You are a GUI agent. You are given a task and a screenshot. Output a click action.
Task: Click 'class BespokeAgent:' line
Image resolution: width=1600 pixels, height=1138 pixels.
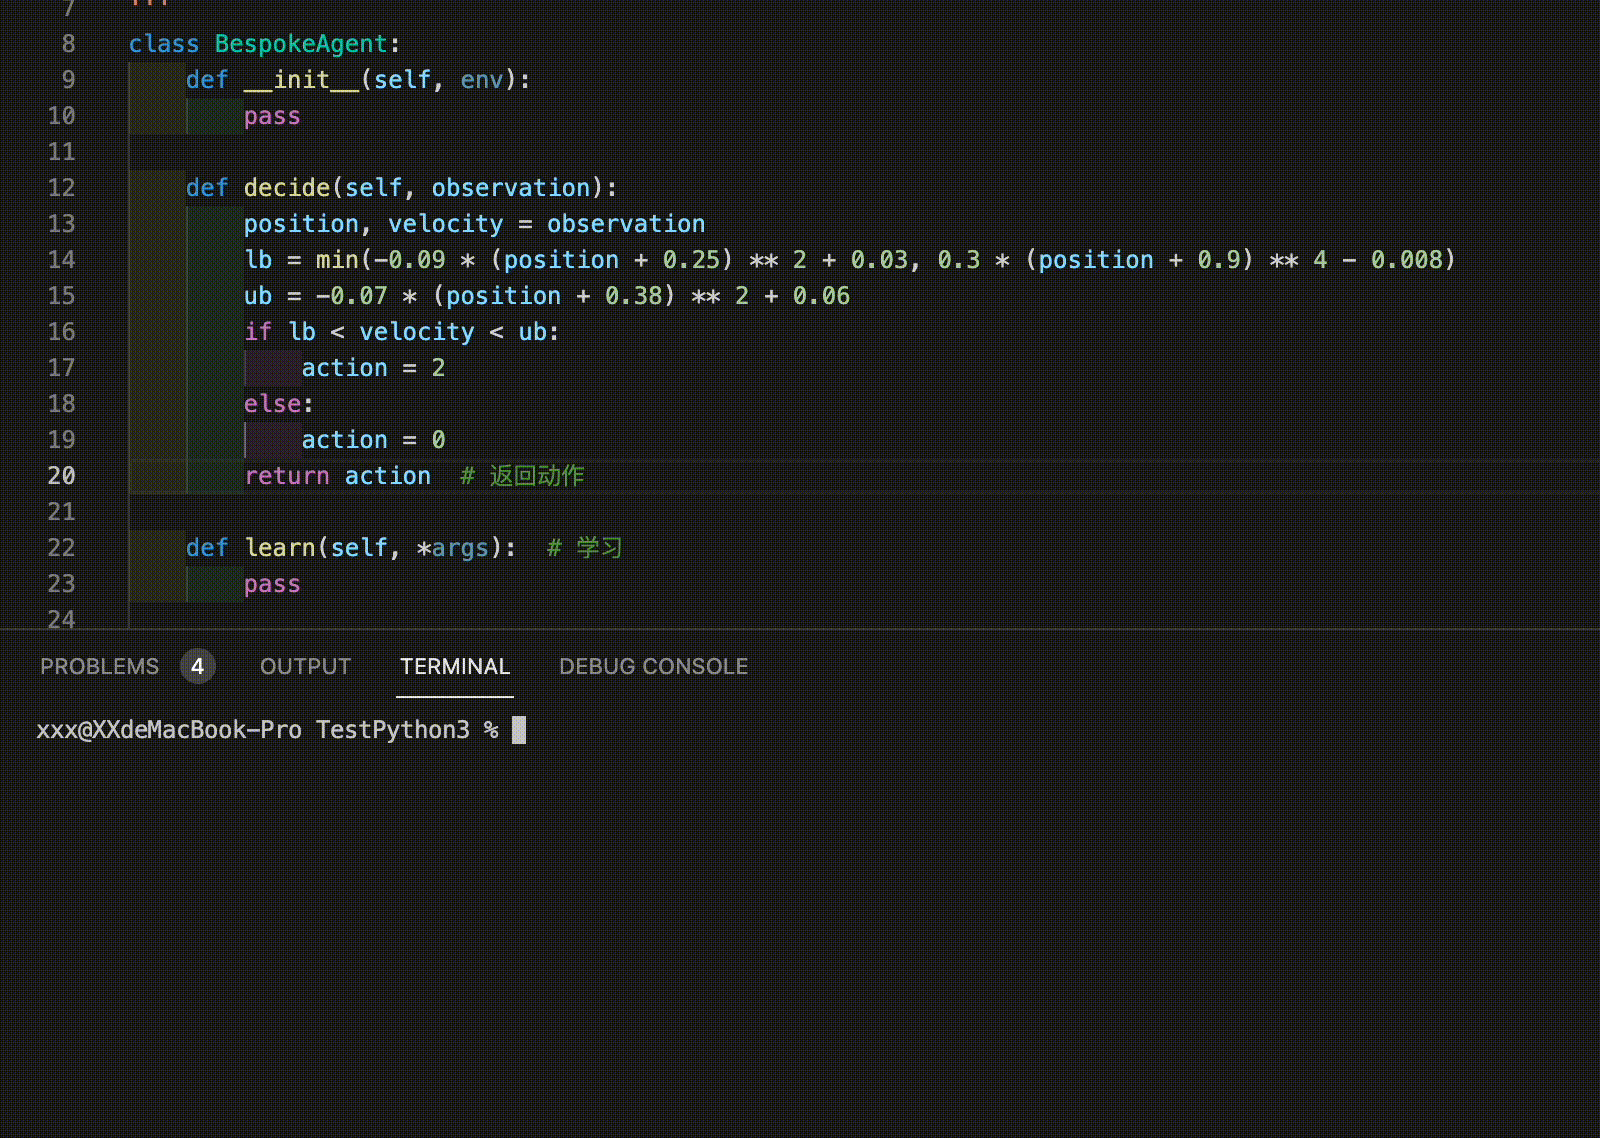264,44
